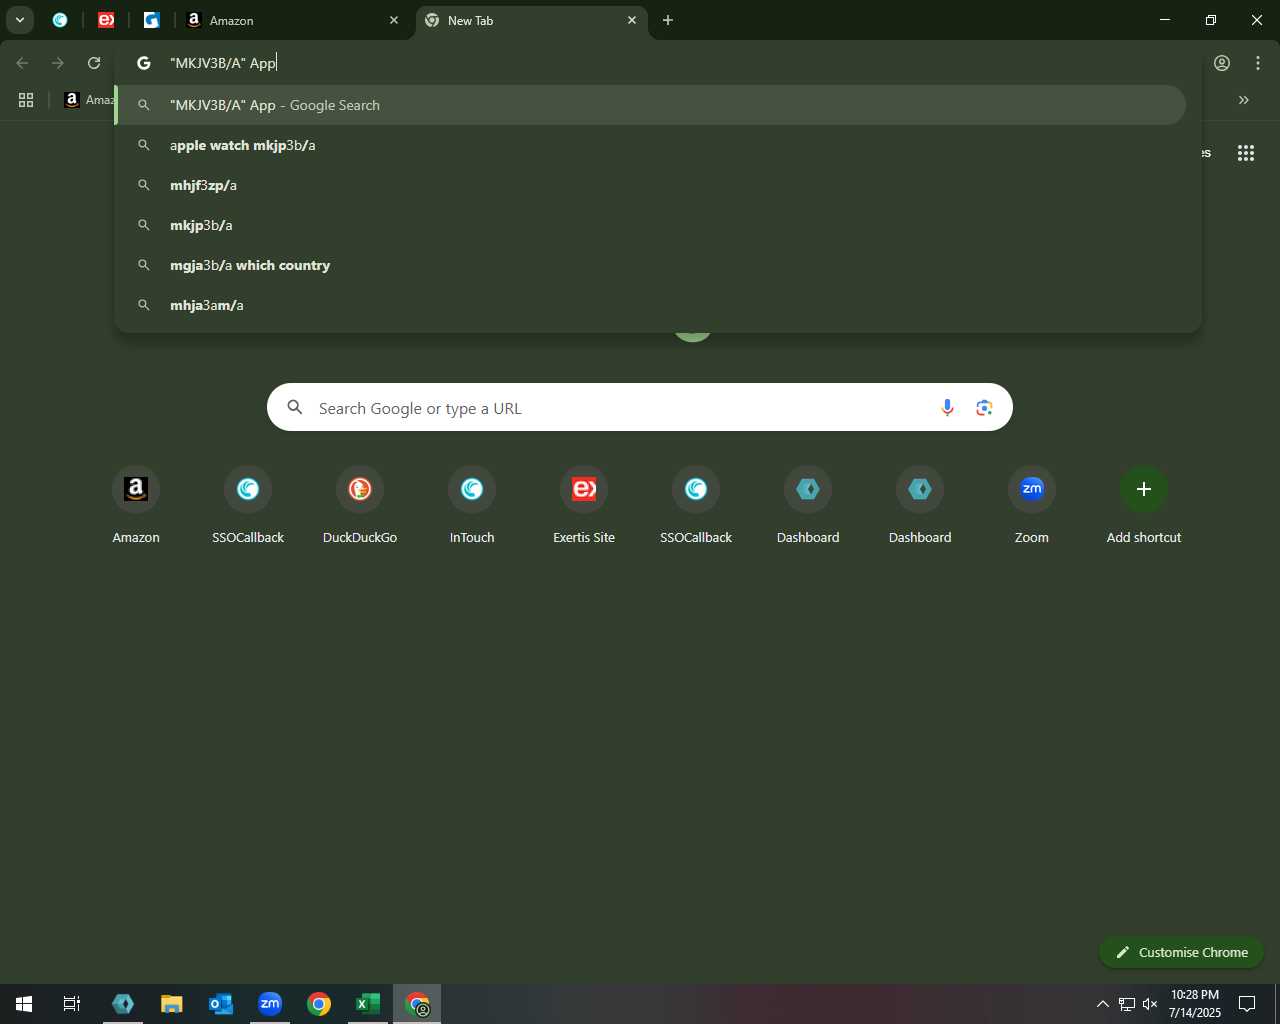Screen dimensions: 1280x1024
Task: Click the Customise Chrome button
Action: (x=1181, y=952)
